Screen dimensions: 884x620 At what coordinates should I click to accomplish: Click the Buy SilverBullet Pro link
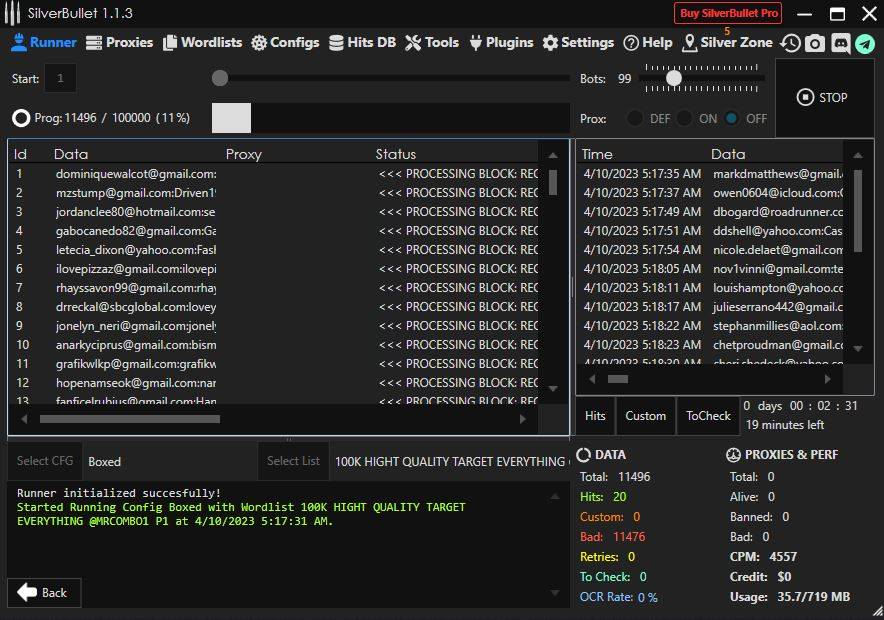click(x=729, y=13)
